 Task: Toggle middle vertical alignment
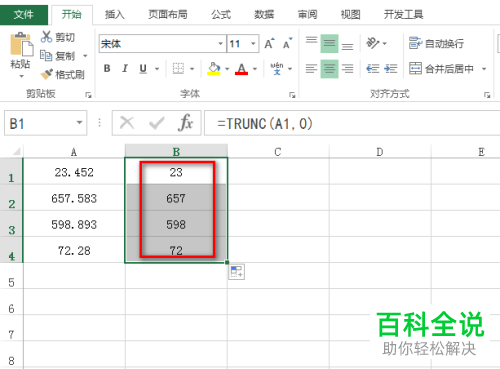(329, 43)
